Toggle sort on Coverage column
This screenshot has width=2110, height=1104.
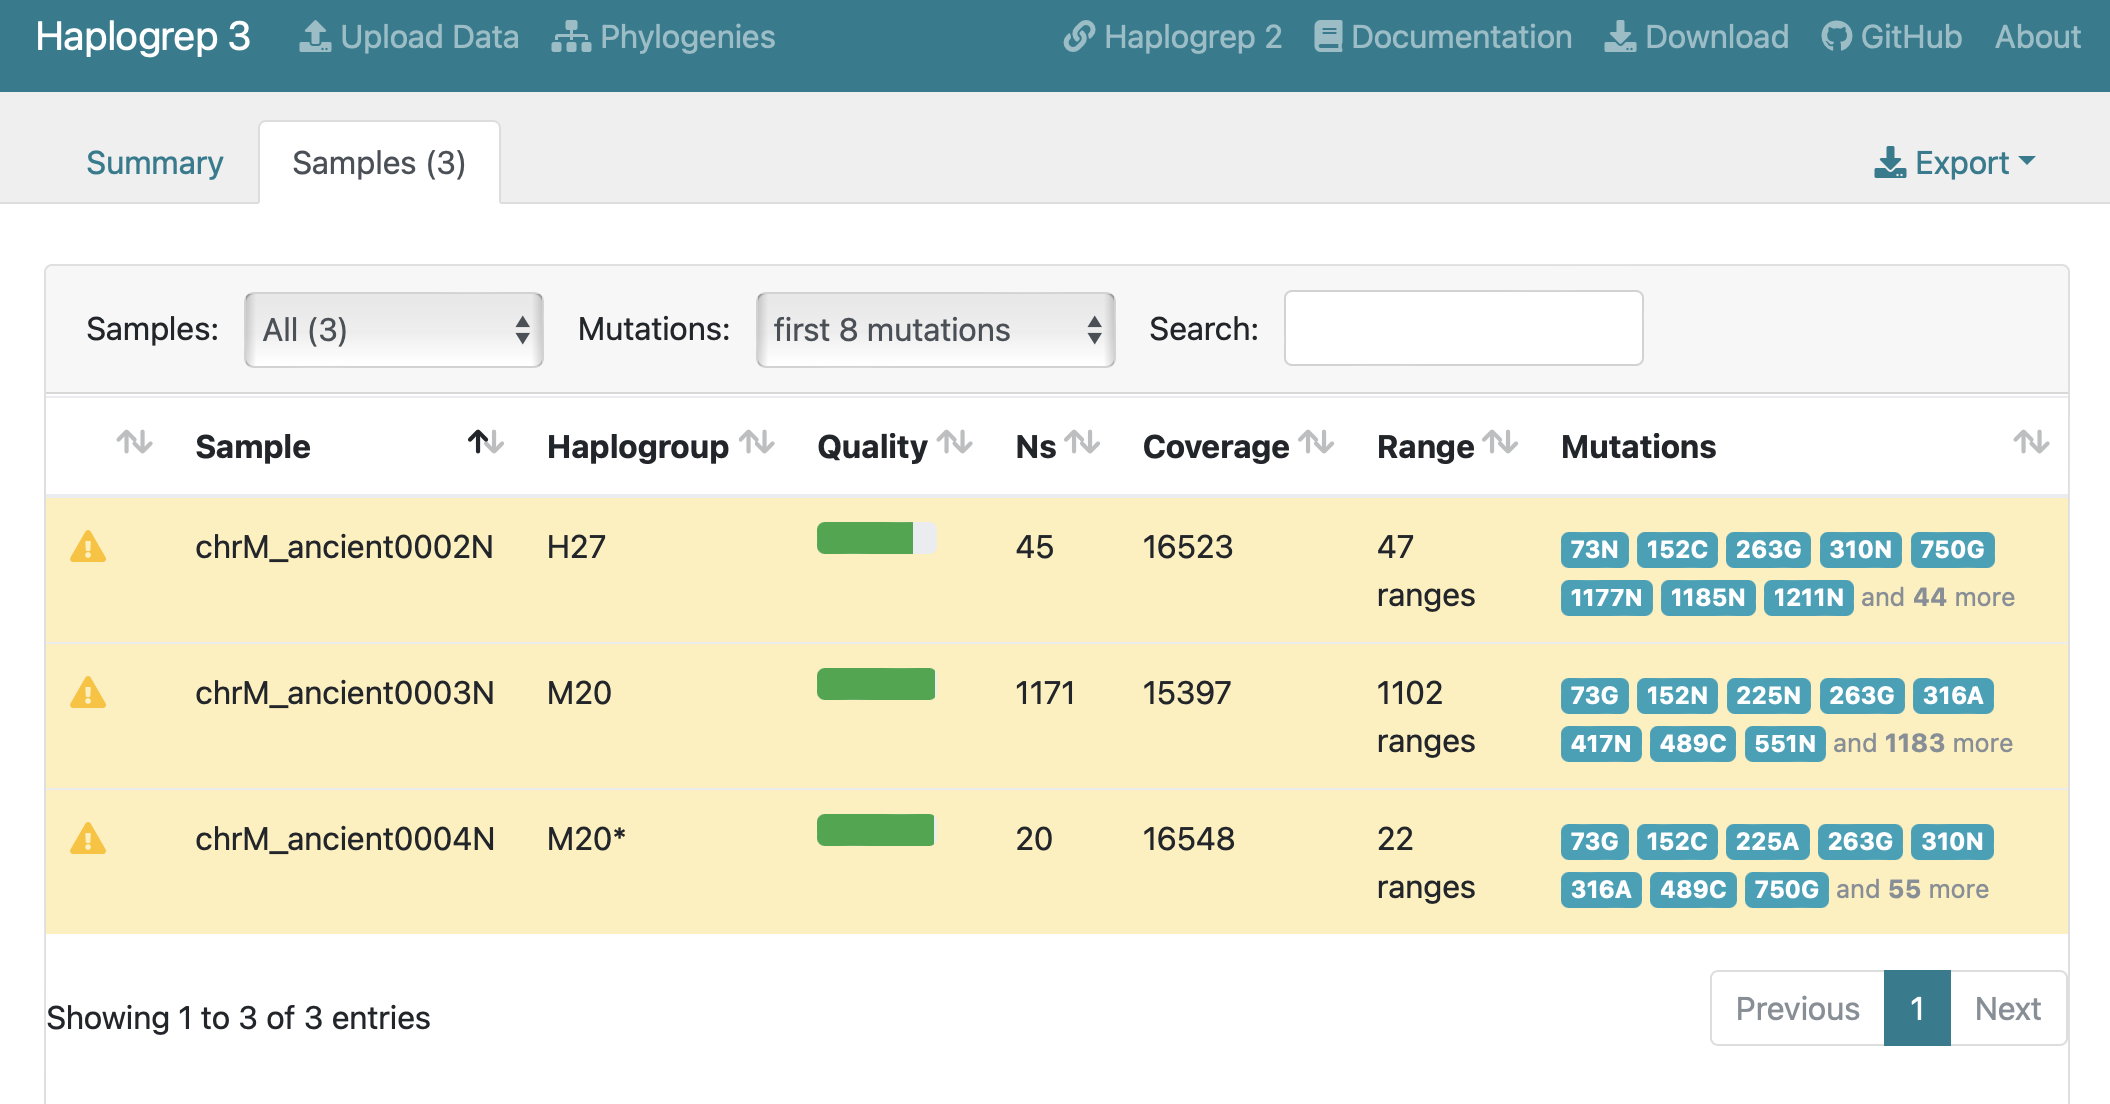(1316, 443)
